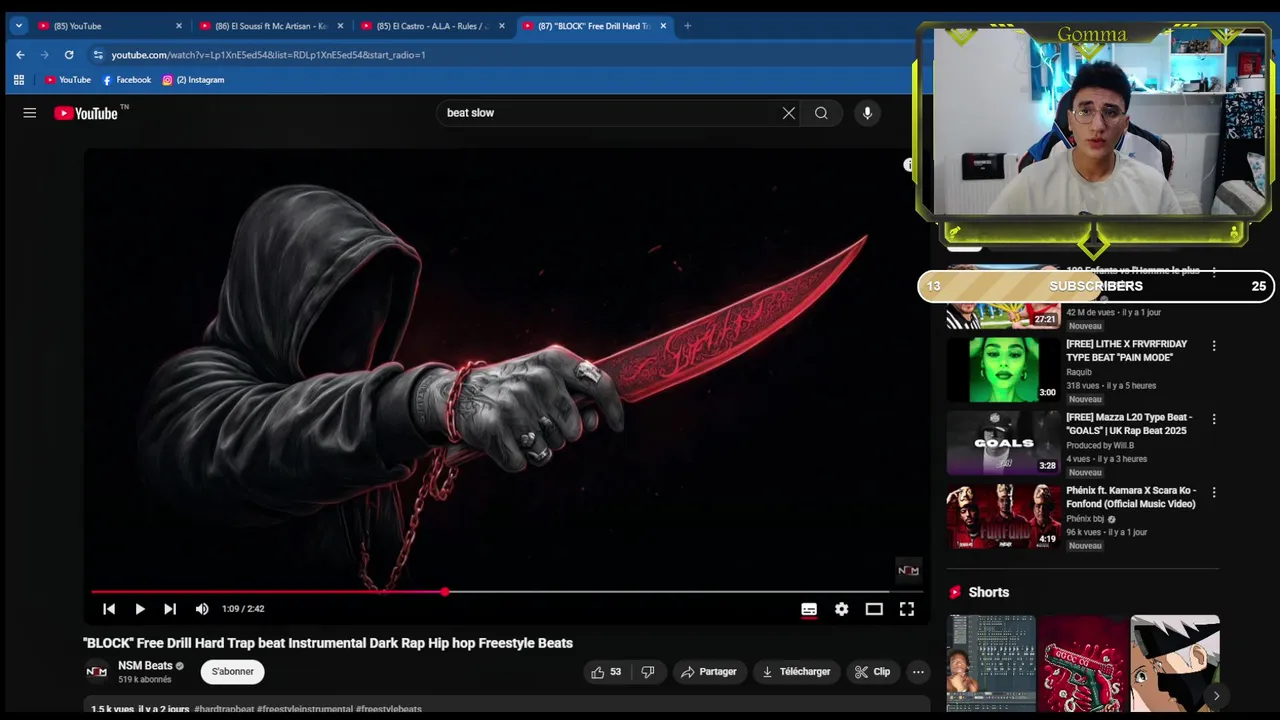This screenshot has width=1280, height=720.
Task: Dislike the BLOCK video
Action: point(648,672)
